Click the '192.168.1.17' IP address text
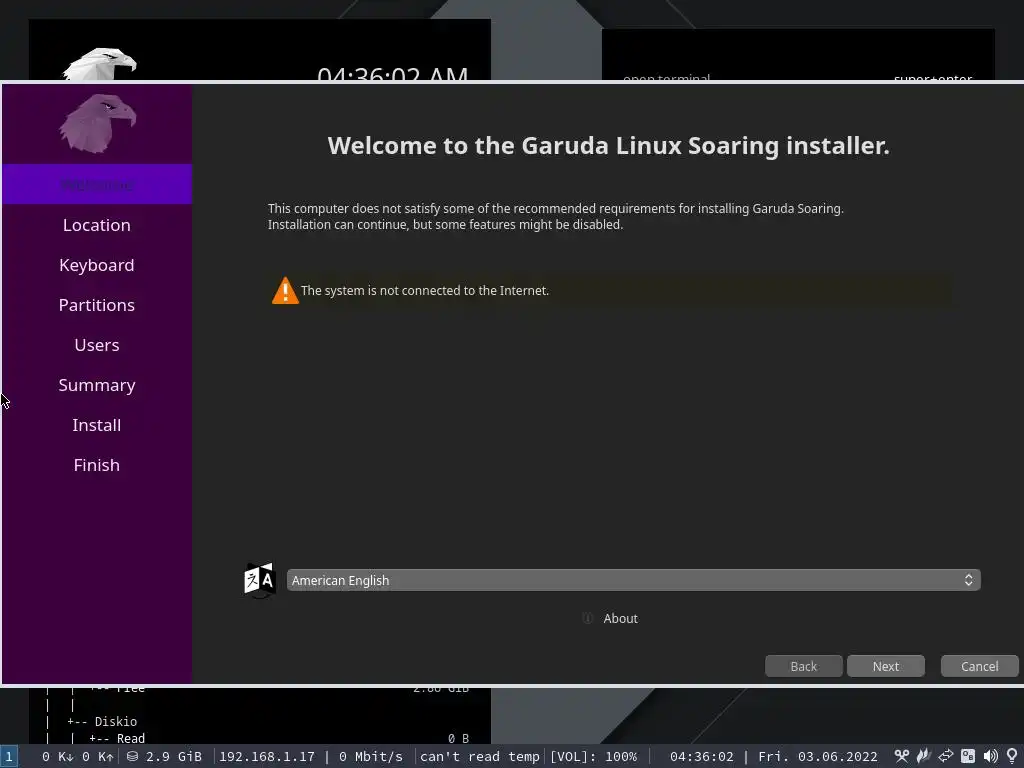The width and height of the screenshot is (1024, 768). (x=266, y=756)
